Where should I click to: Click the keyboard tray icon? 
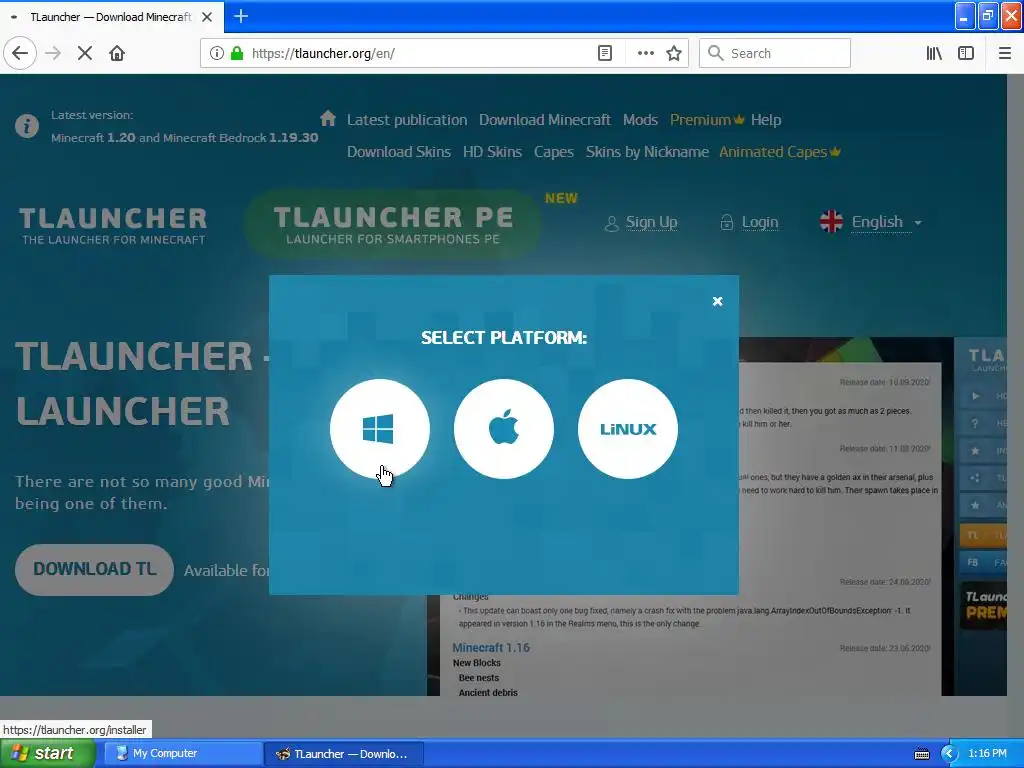tap(921, 754)
